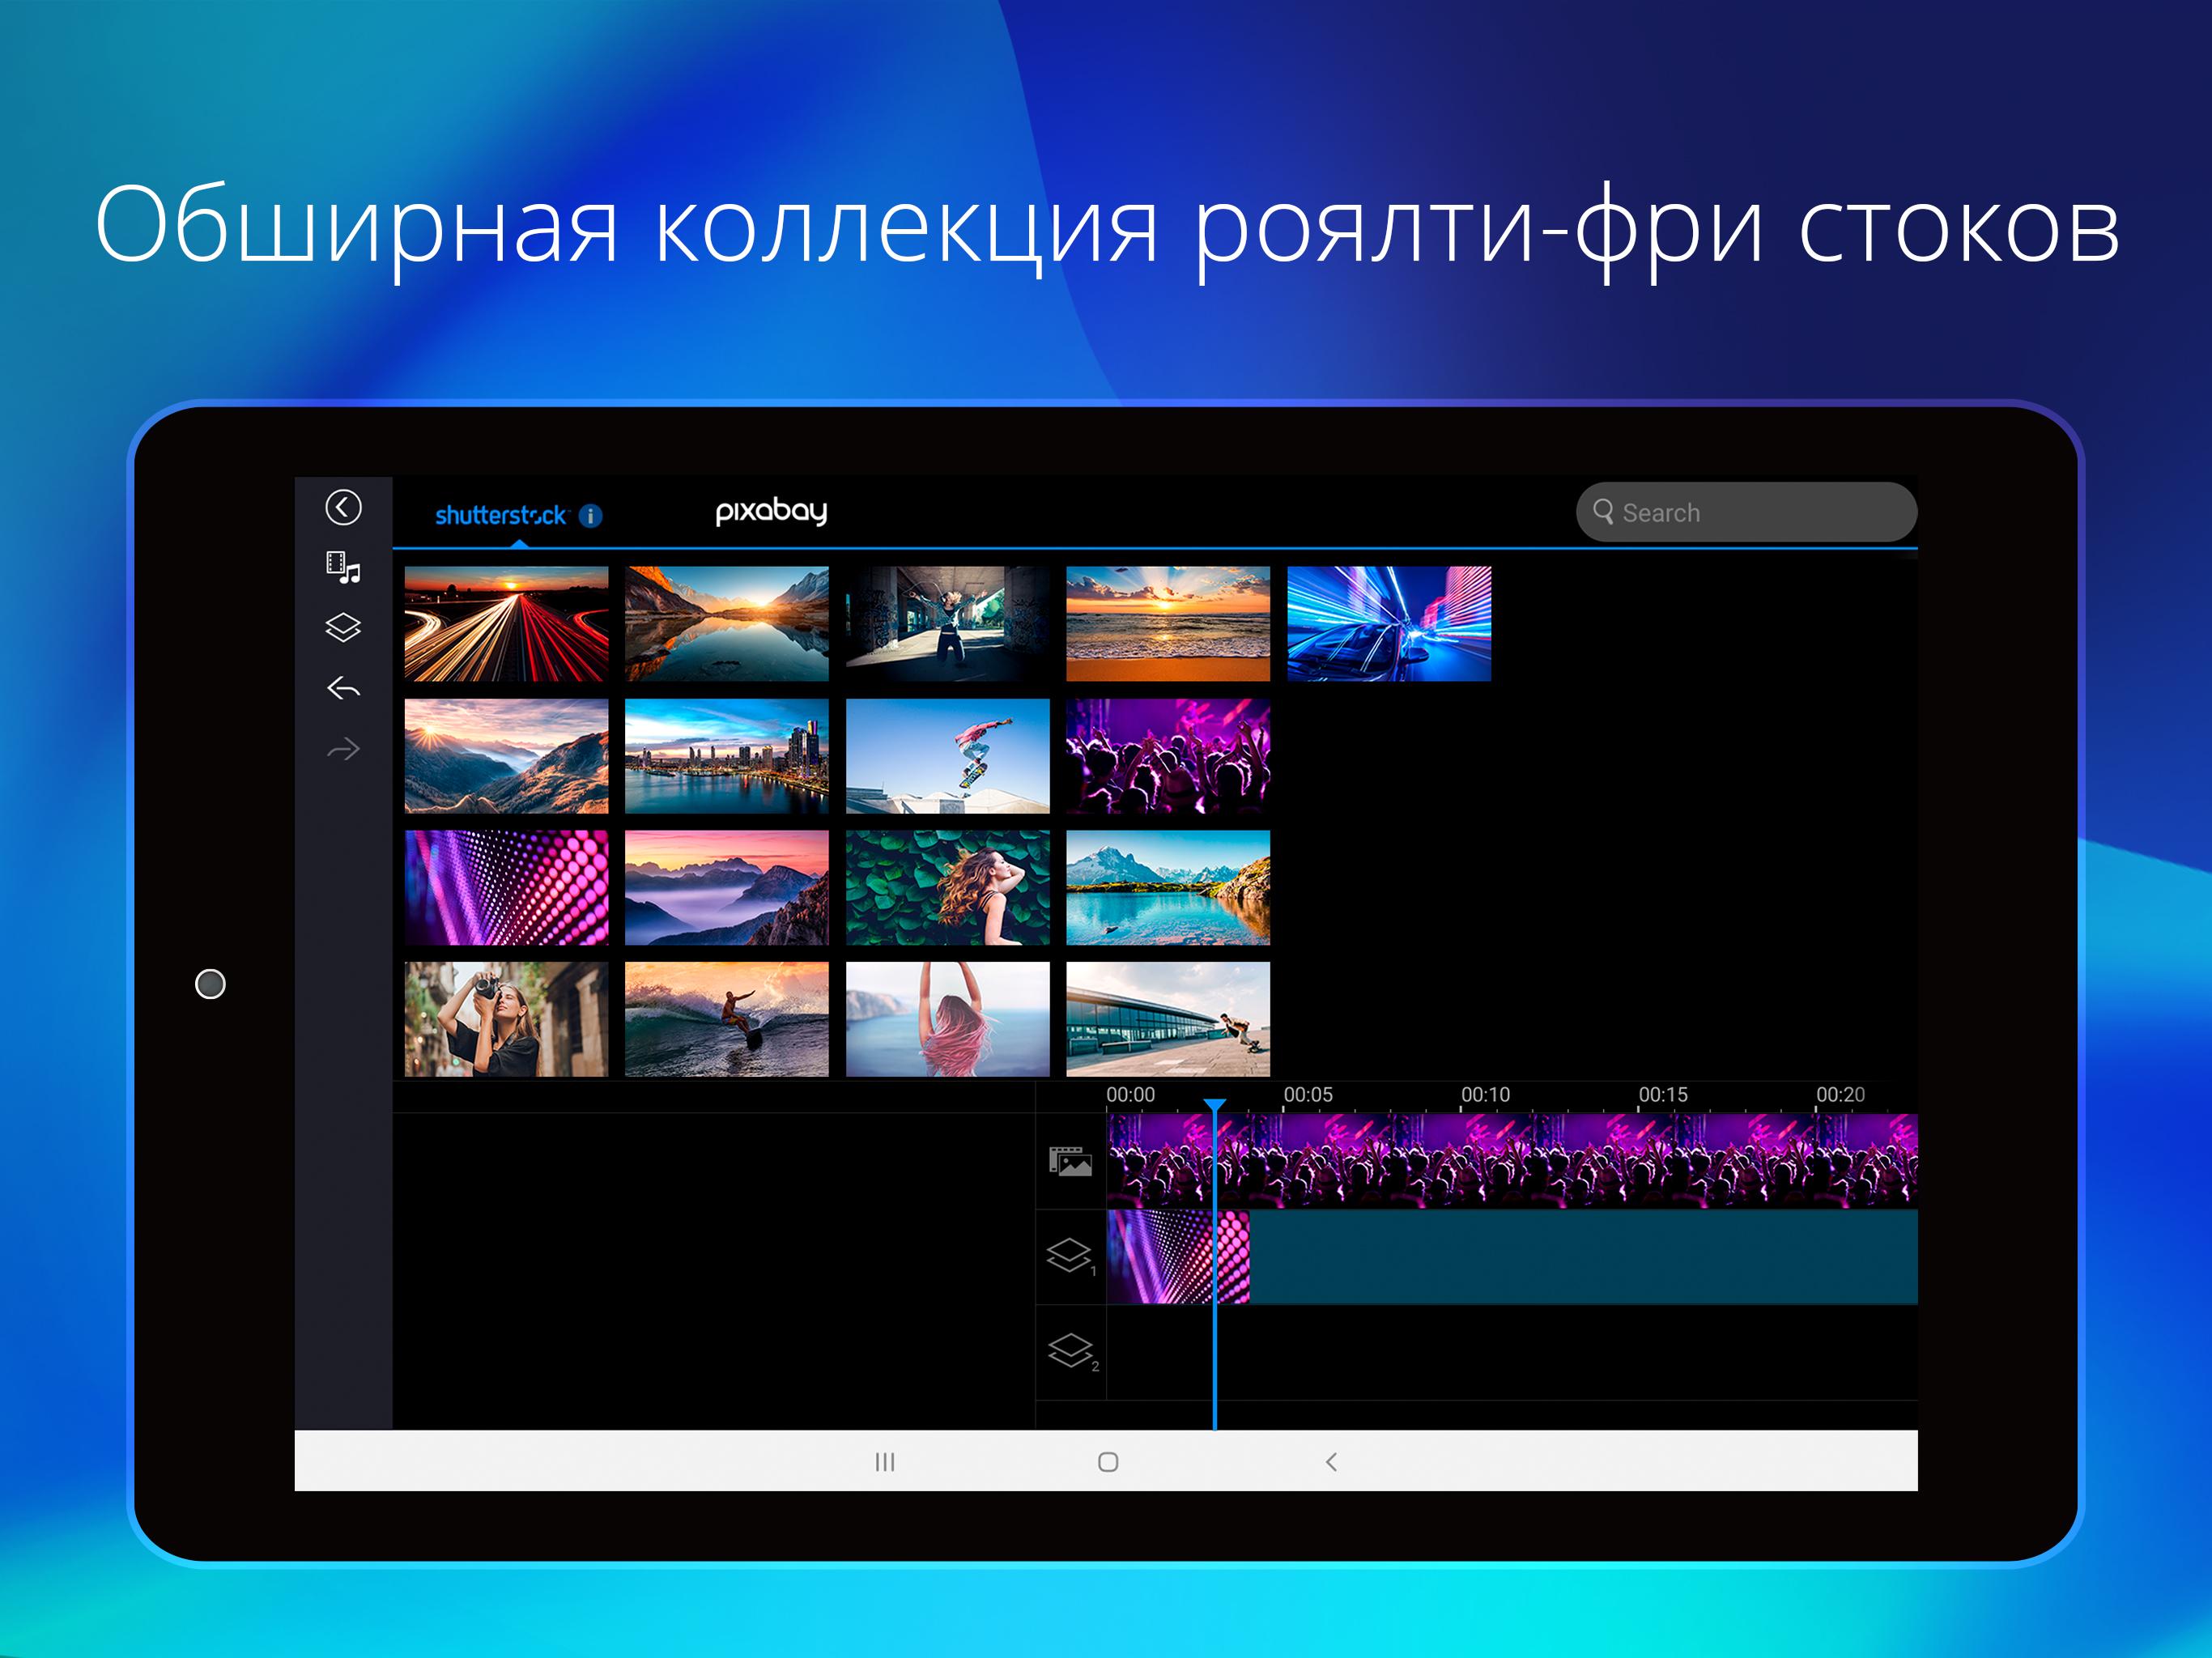This screenshot has height=1658, width=2212.
Task: Select the city skyline at dusk thumbnail
Action: (727, 756)
